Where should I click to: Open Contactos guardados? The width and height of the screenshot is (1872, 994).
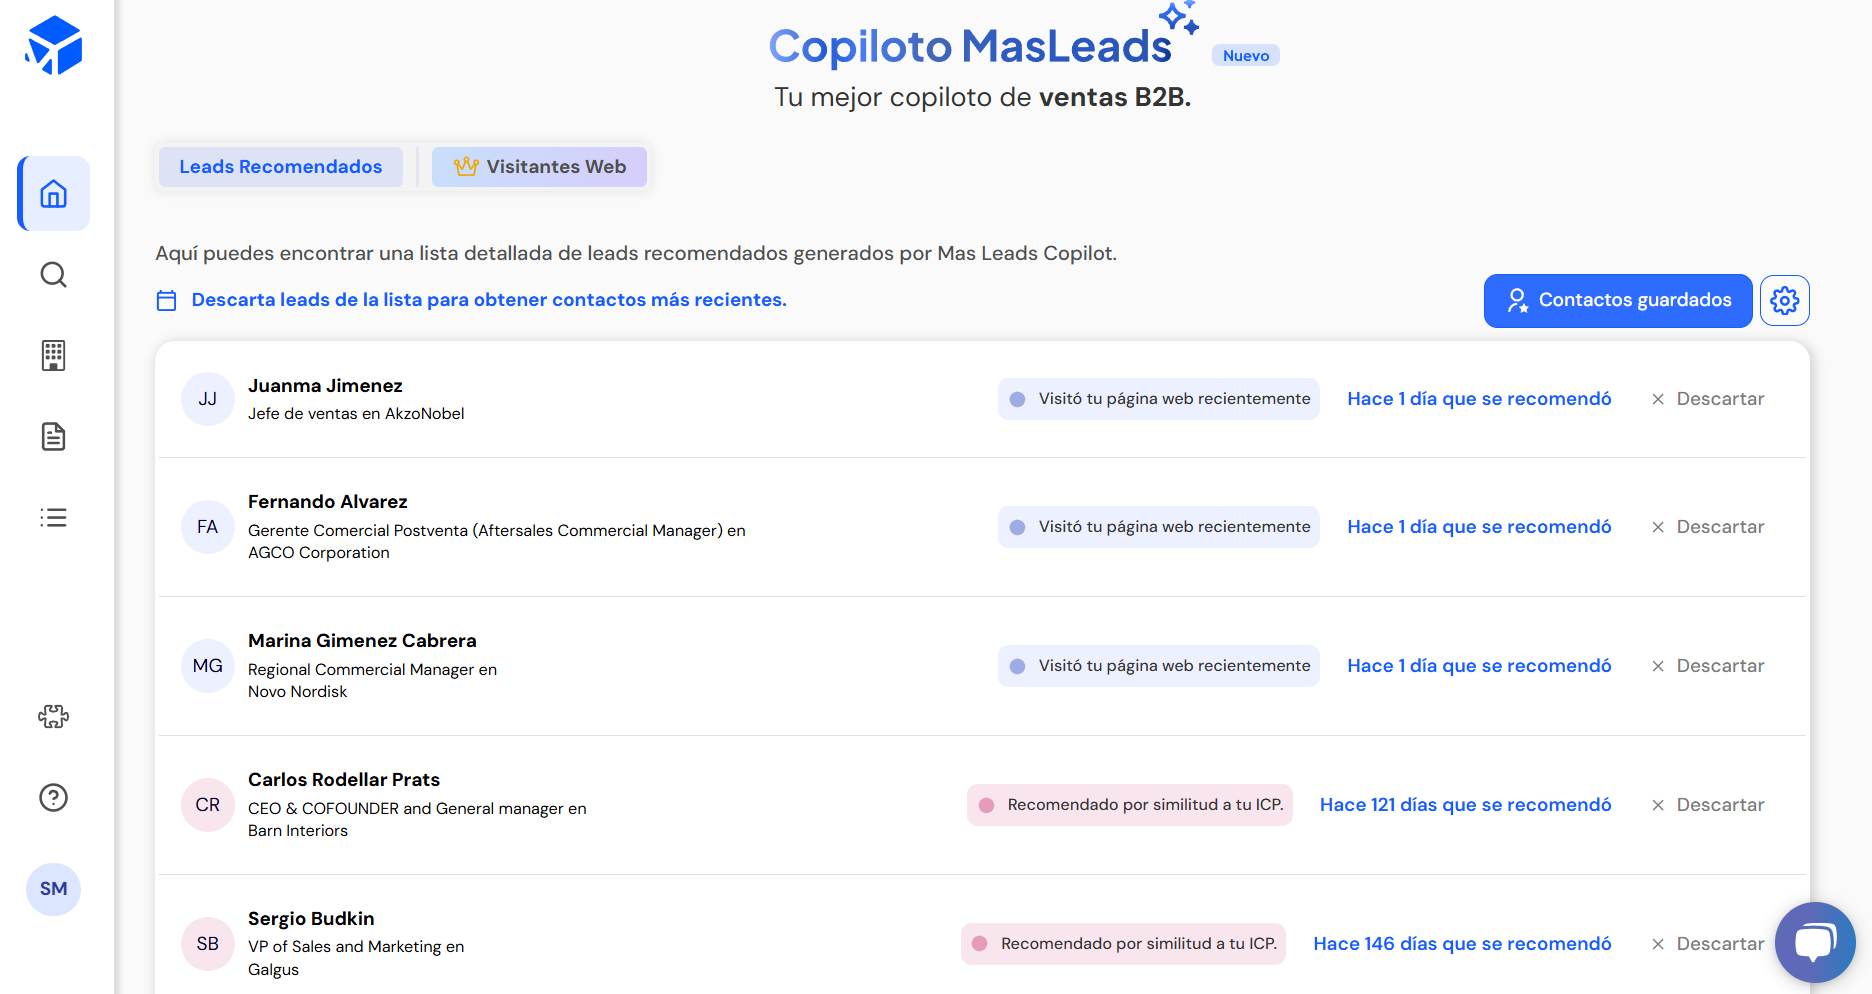click(x=1618, y=300)
